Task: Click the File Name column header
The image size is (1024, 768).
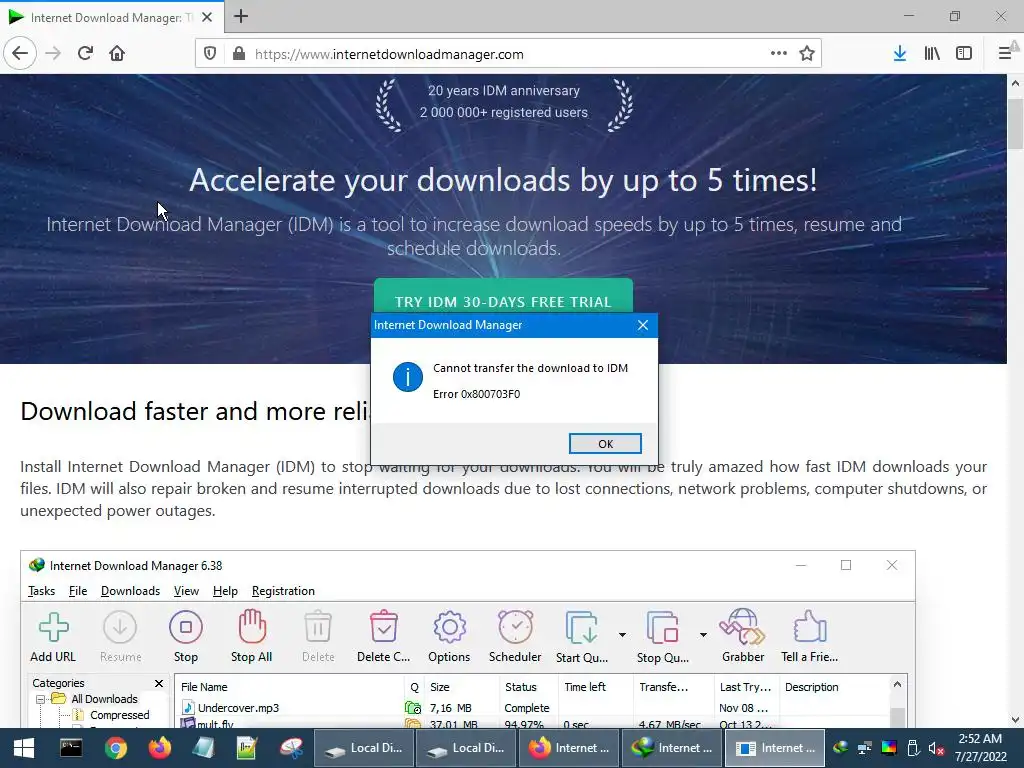Action: point(289,687)
